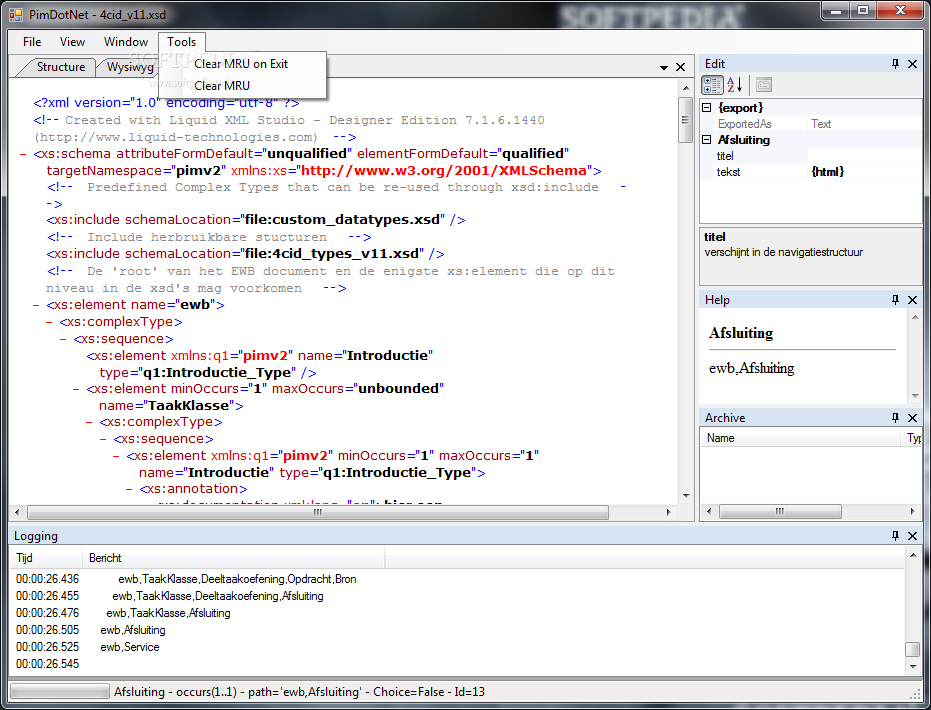This screenshot has width=931, height=710.
Task: Click editor scroll up arrow
Action: click(686, 88)
